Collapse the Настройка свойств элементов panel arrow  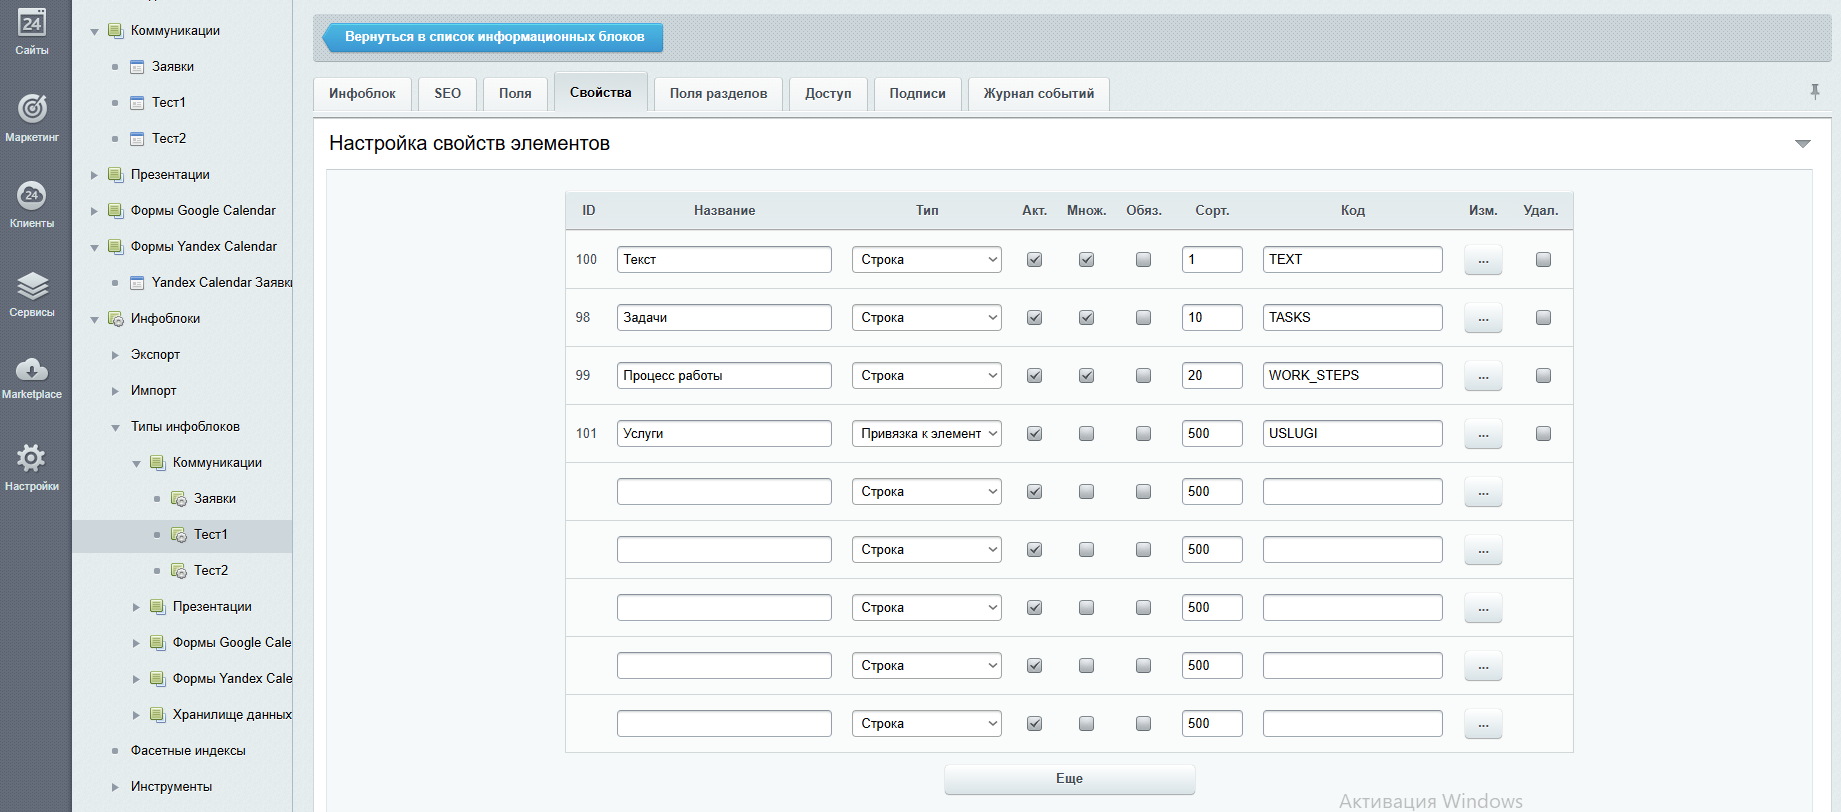coord(1803,144)
